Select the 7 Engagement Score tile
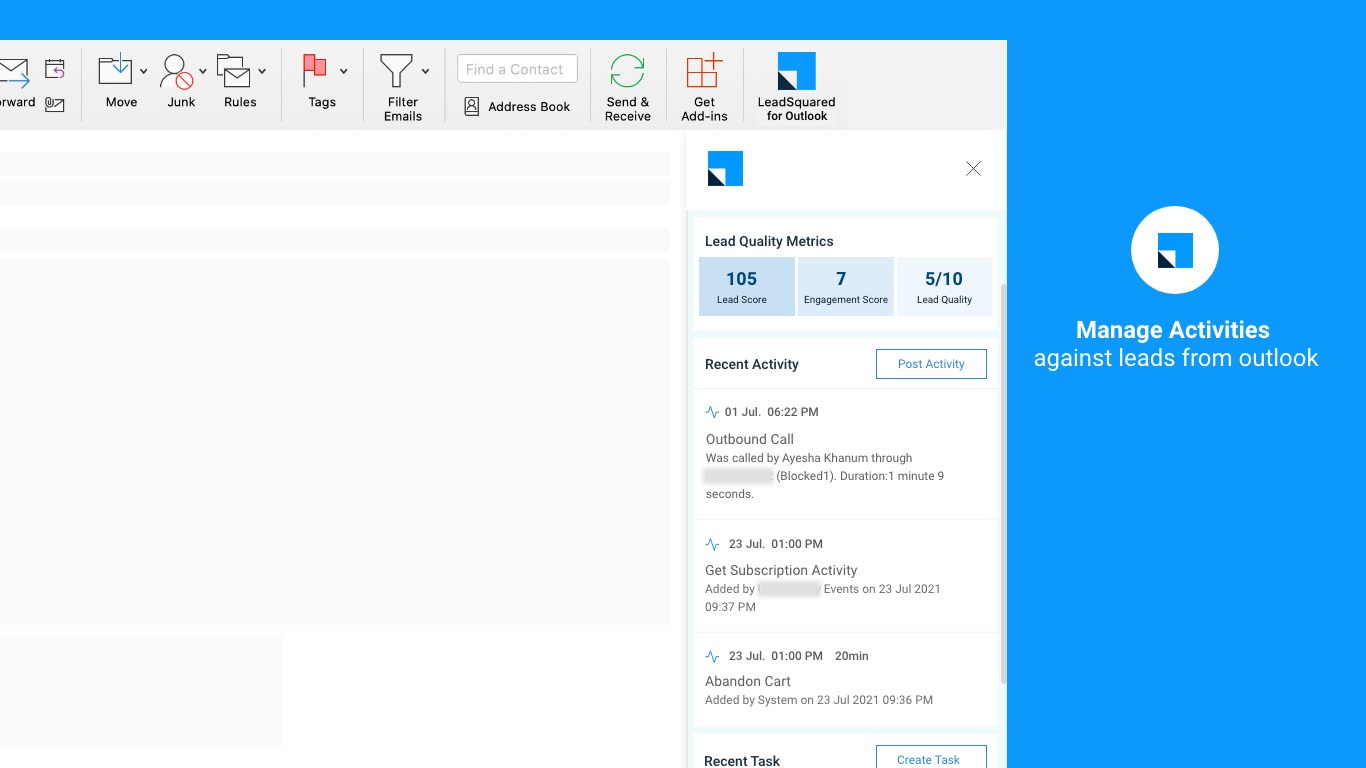1366x768 pixels. pyautogui.click(x=845, y=286)
